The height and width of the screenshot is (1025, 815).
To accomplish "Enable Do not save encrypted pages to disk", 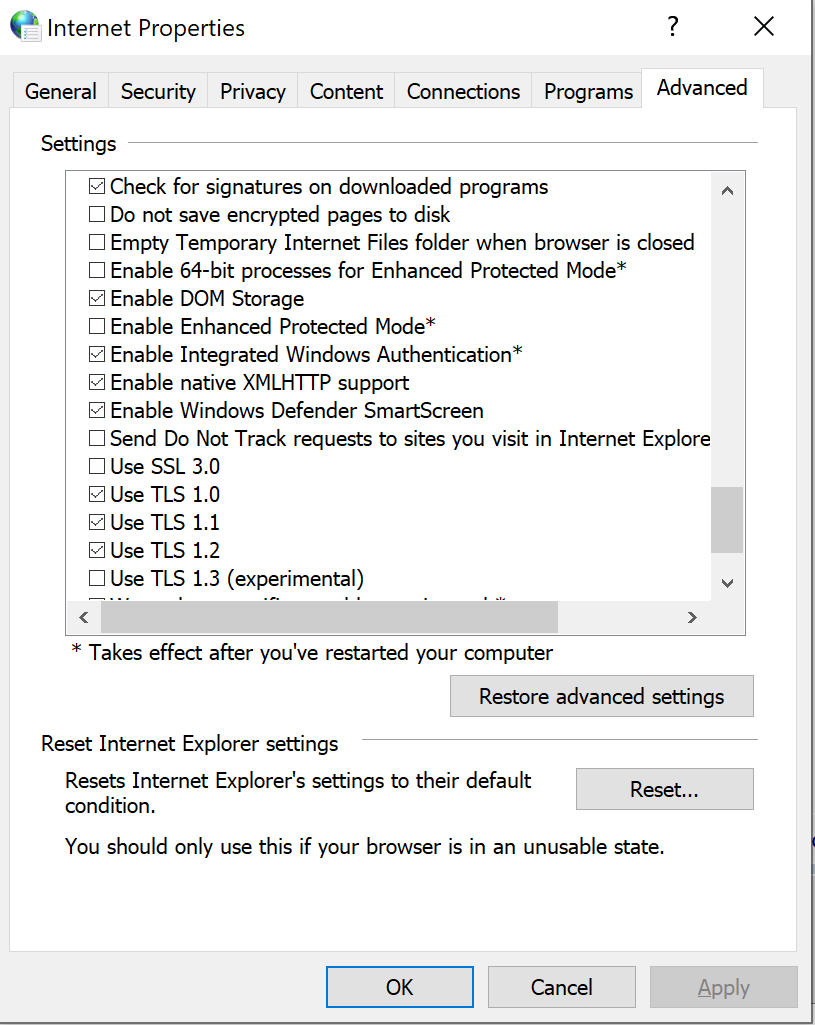I will [97, 214].
